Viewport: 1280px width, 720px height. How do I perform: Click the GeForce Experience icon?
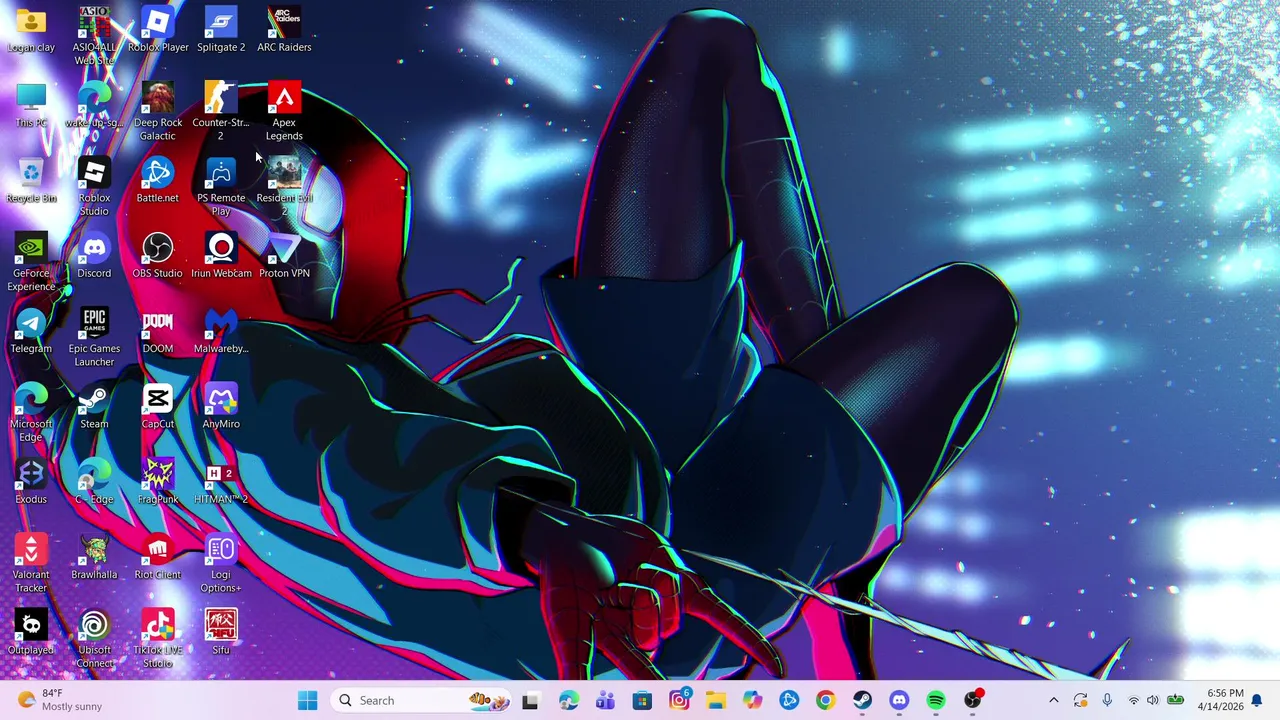click(31, 263)
